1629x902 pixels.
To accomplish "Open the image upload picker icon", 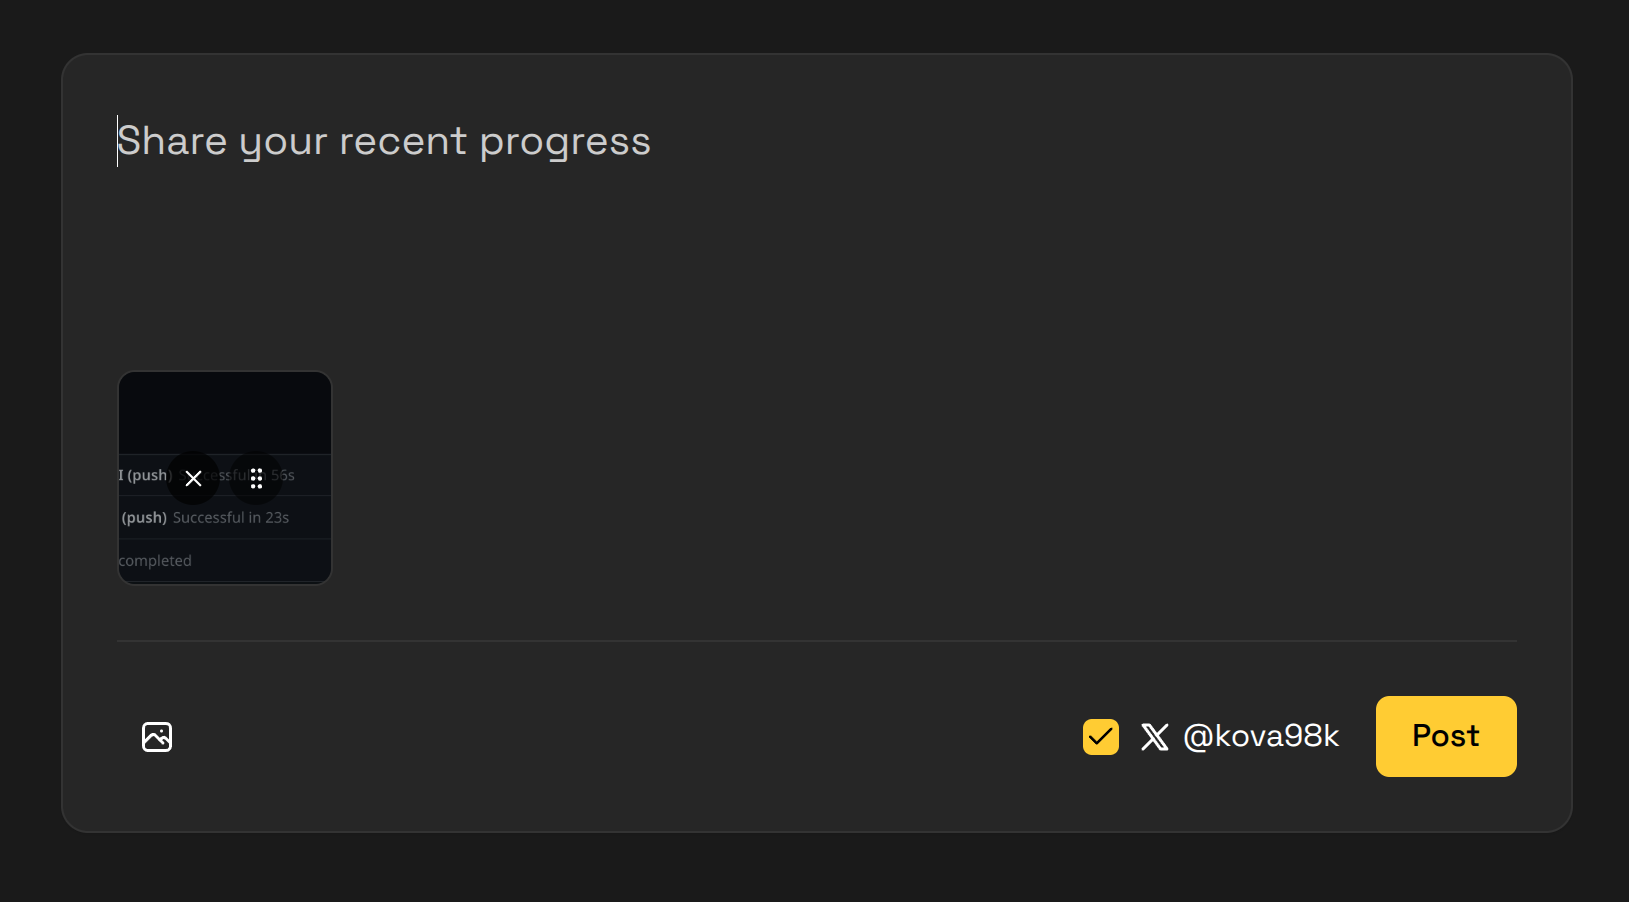I will point(157,737).
